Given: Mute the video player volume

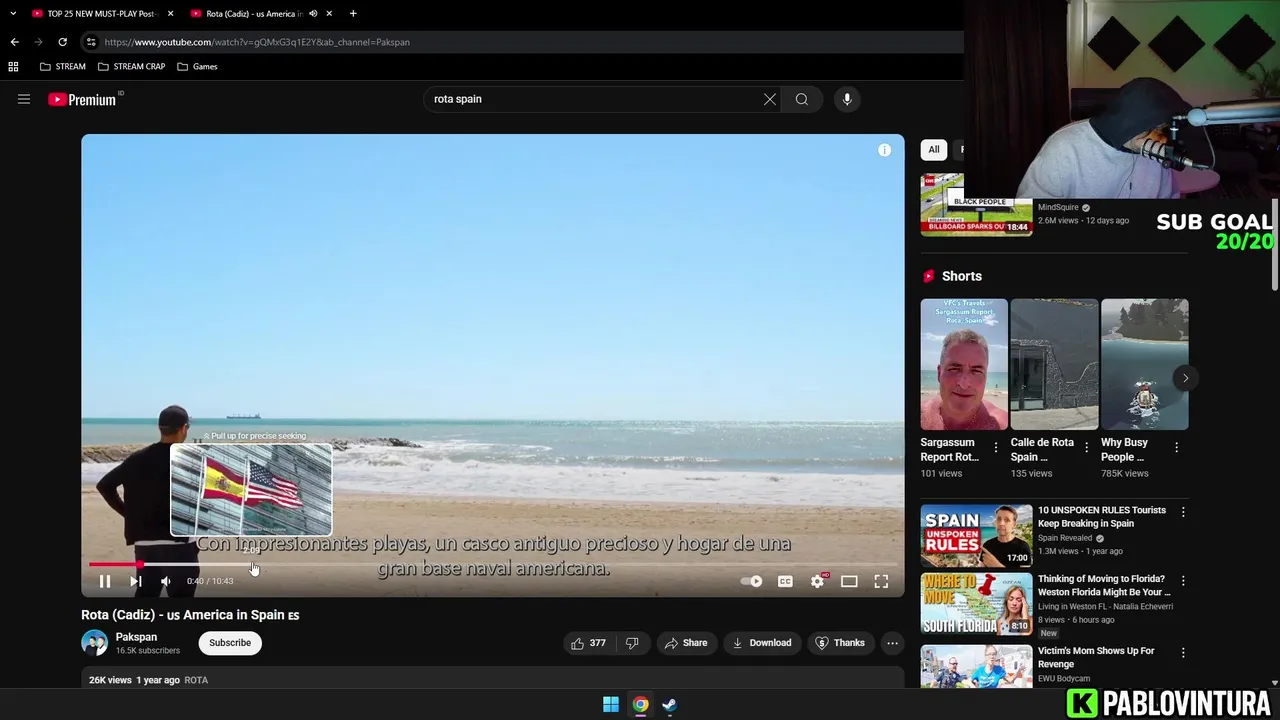Looking at the screenshot, I should 166,581.
